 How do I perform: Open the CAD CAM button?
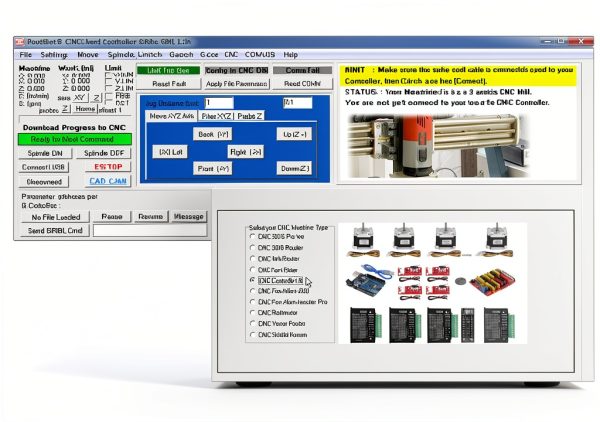(x=108, y=181)
